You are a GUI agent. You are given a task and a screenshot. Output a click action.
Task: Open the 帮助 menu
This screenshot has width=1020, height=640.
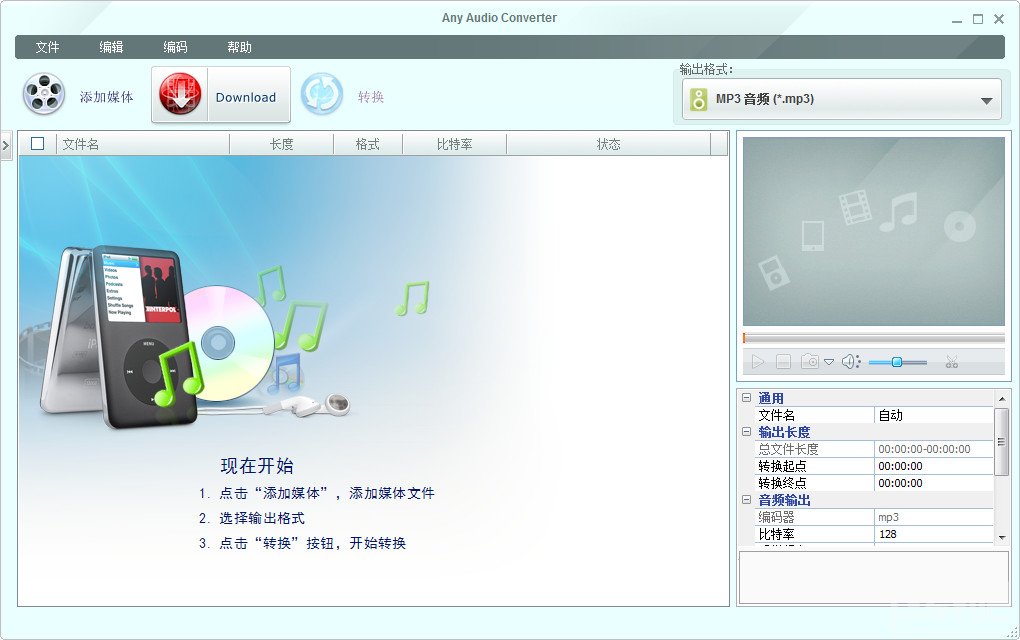239,46
